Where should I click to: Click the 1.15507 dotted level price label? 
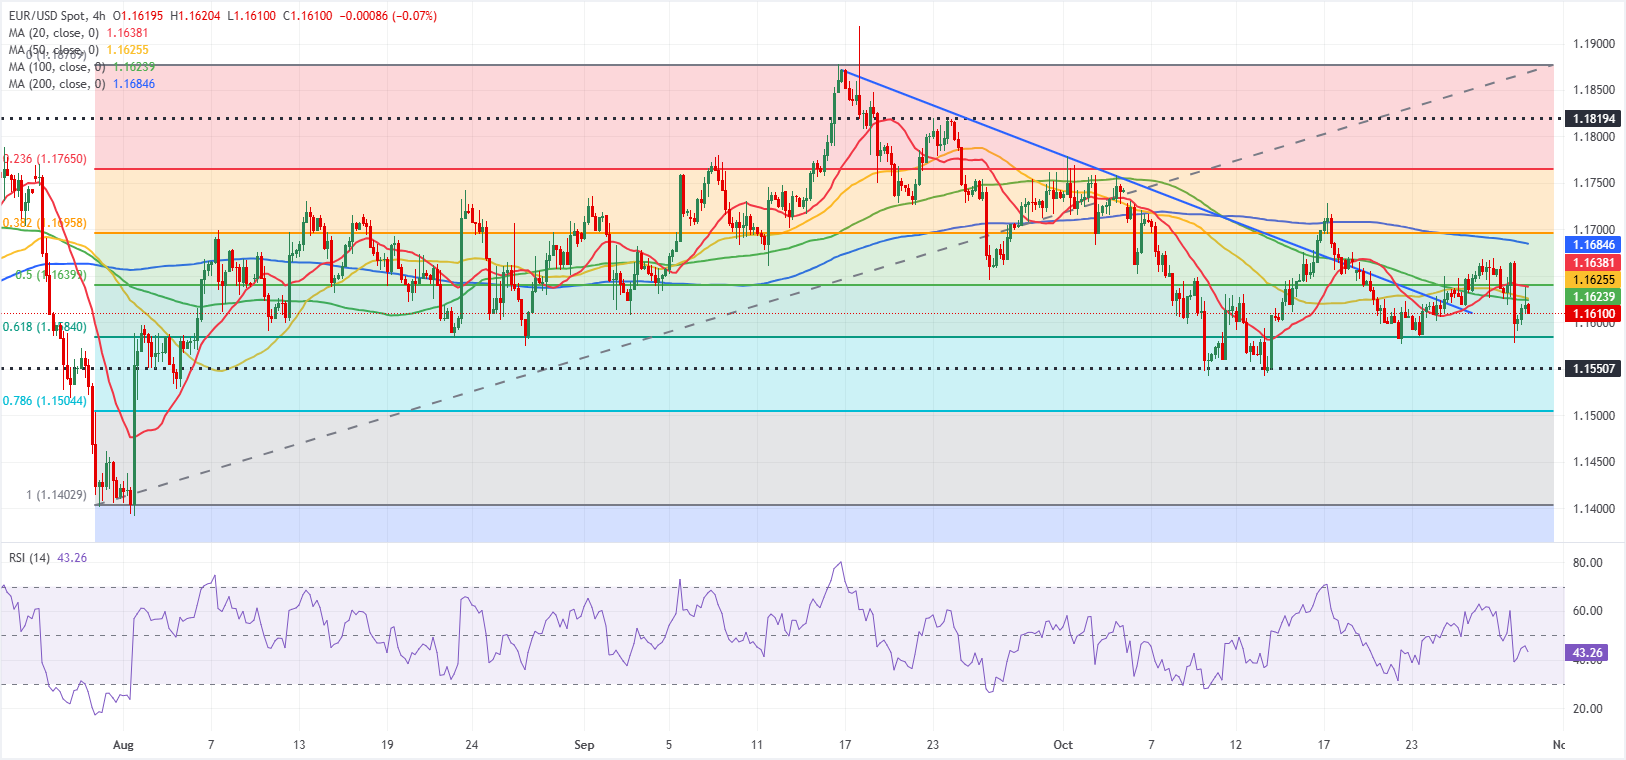(x=1593, y=369)
